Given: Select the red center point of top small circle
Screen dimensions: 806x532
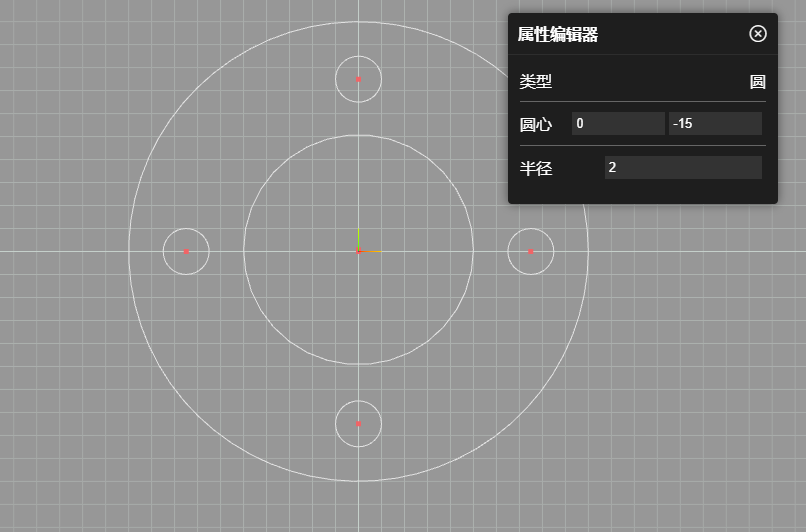Looking at the screenshot, I should coord(358,79).
